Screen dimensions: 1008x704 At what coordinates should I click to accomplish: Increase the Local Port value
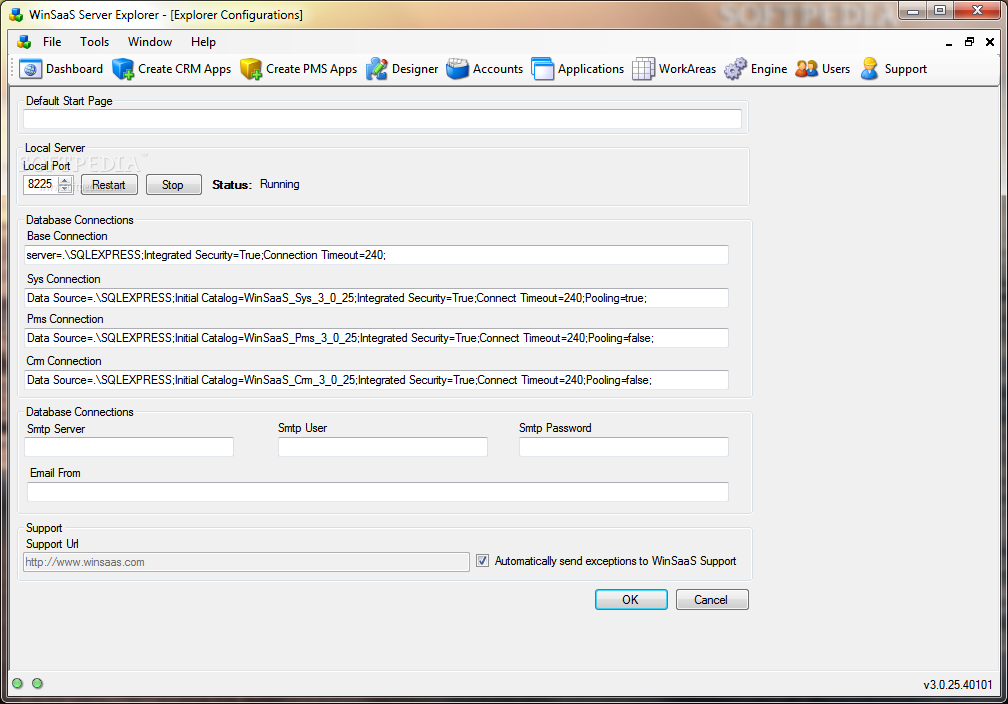[65, 180]
